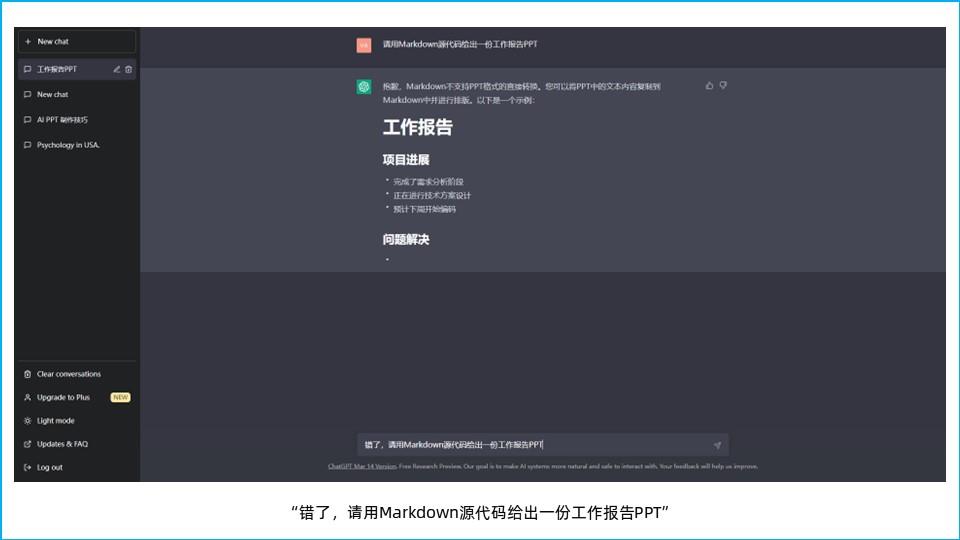The image size is (960, 540).
Task: Click bullet text 完成了需求分析阶段
Action: pyautogui.click(x=428, y=182)
